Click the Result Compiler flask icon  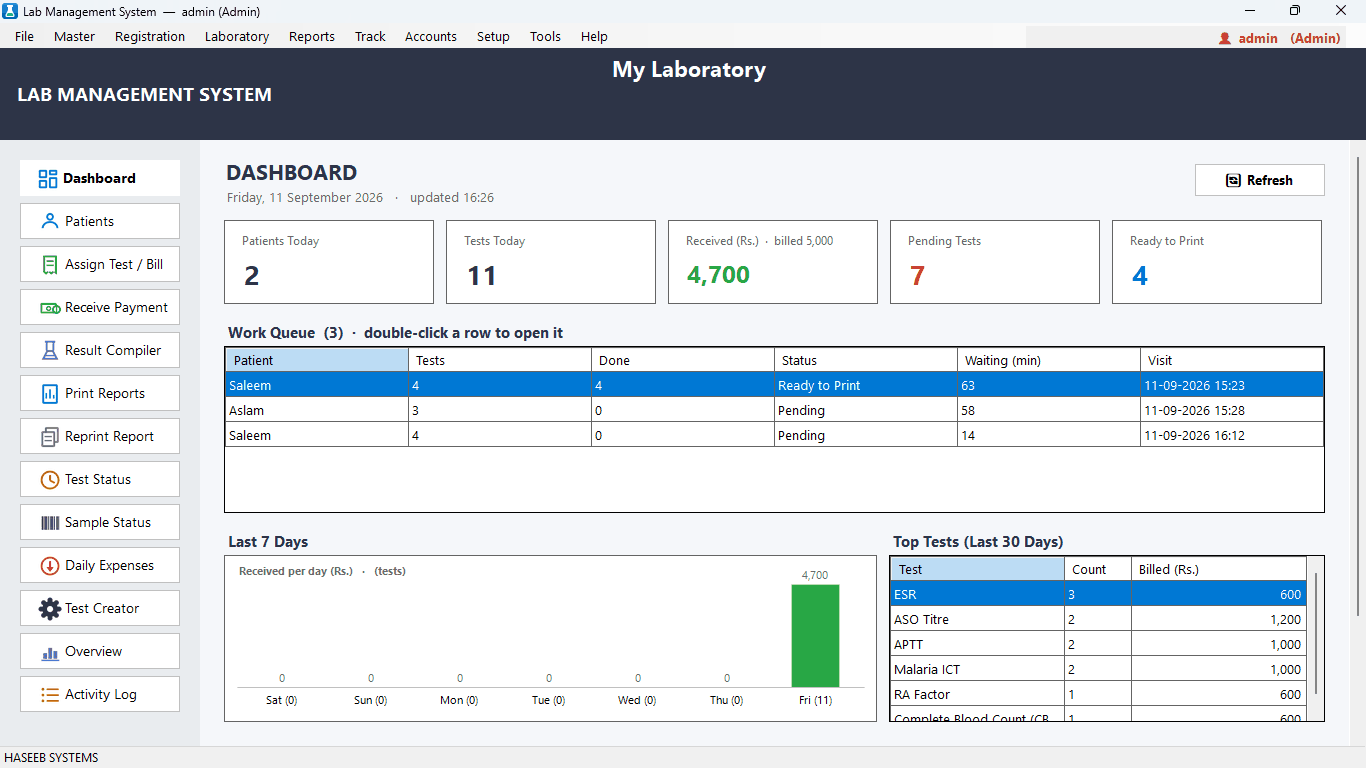click(50, 351)
